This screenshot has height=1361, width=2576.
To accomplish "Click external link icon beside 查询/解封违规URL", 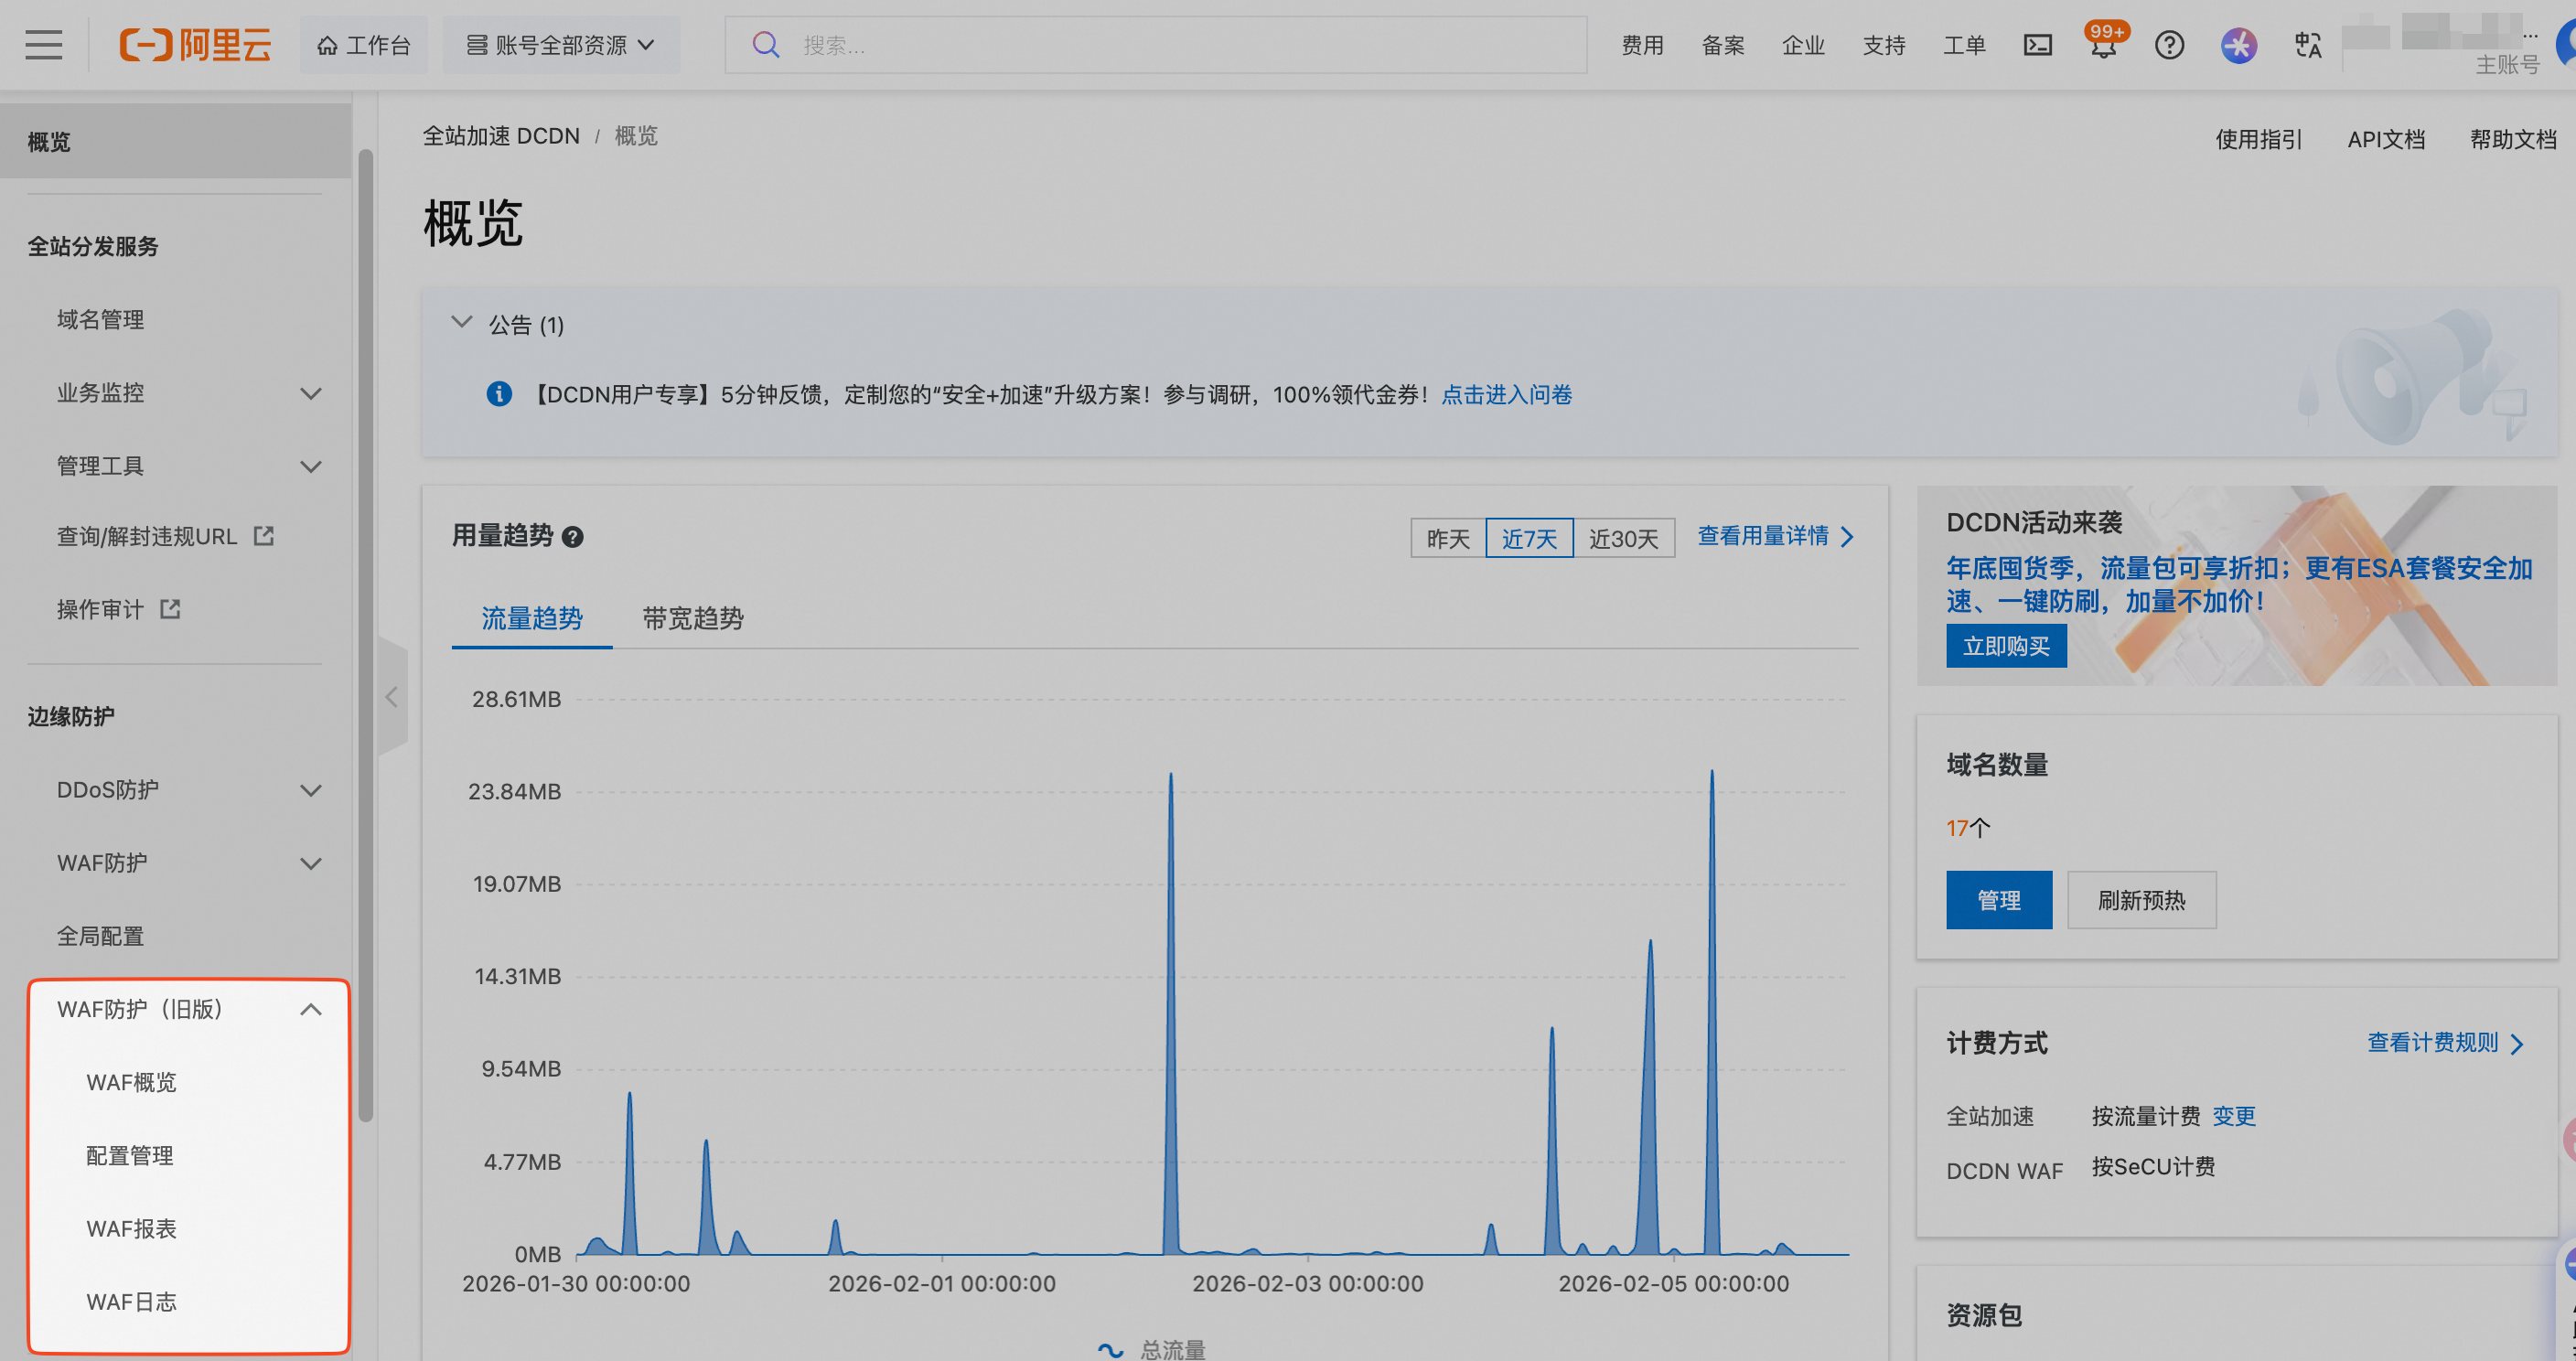I will 264,536.
